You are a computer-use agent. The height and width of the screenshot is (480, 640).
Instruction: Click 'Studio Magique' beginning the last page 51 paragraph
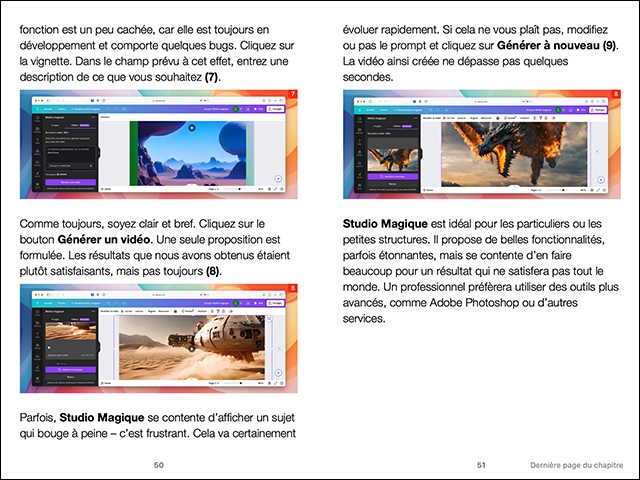point(385,224)
